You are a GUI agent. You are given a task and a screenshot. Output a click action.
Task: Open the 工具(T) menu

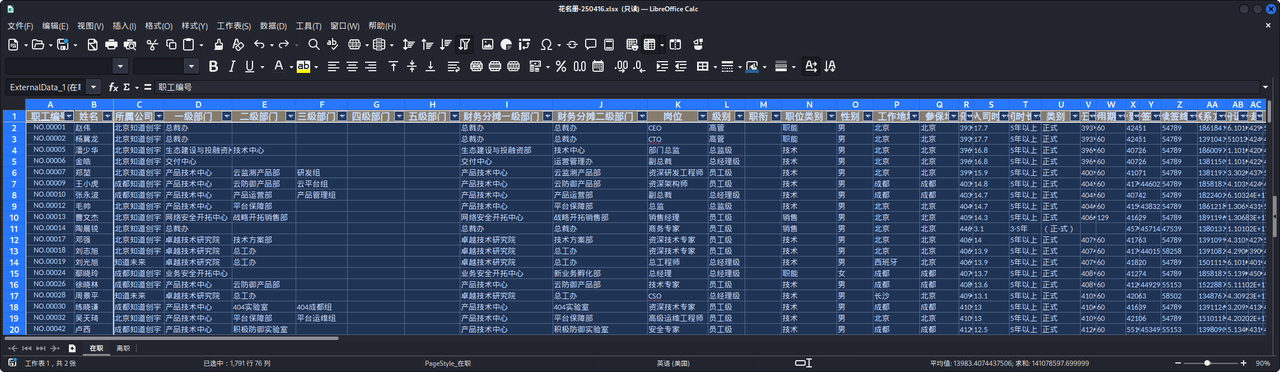pyautogui.click(x=309, y=25)
